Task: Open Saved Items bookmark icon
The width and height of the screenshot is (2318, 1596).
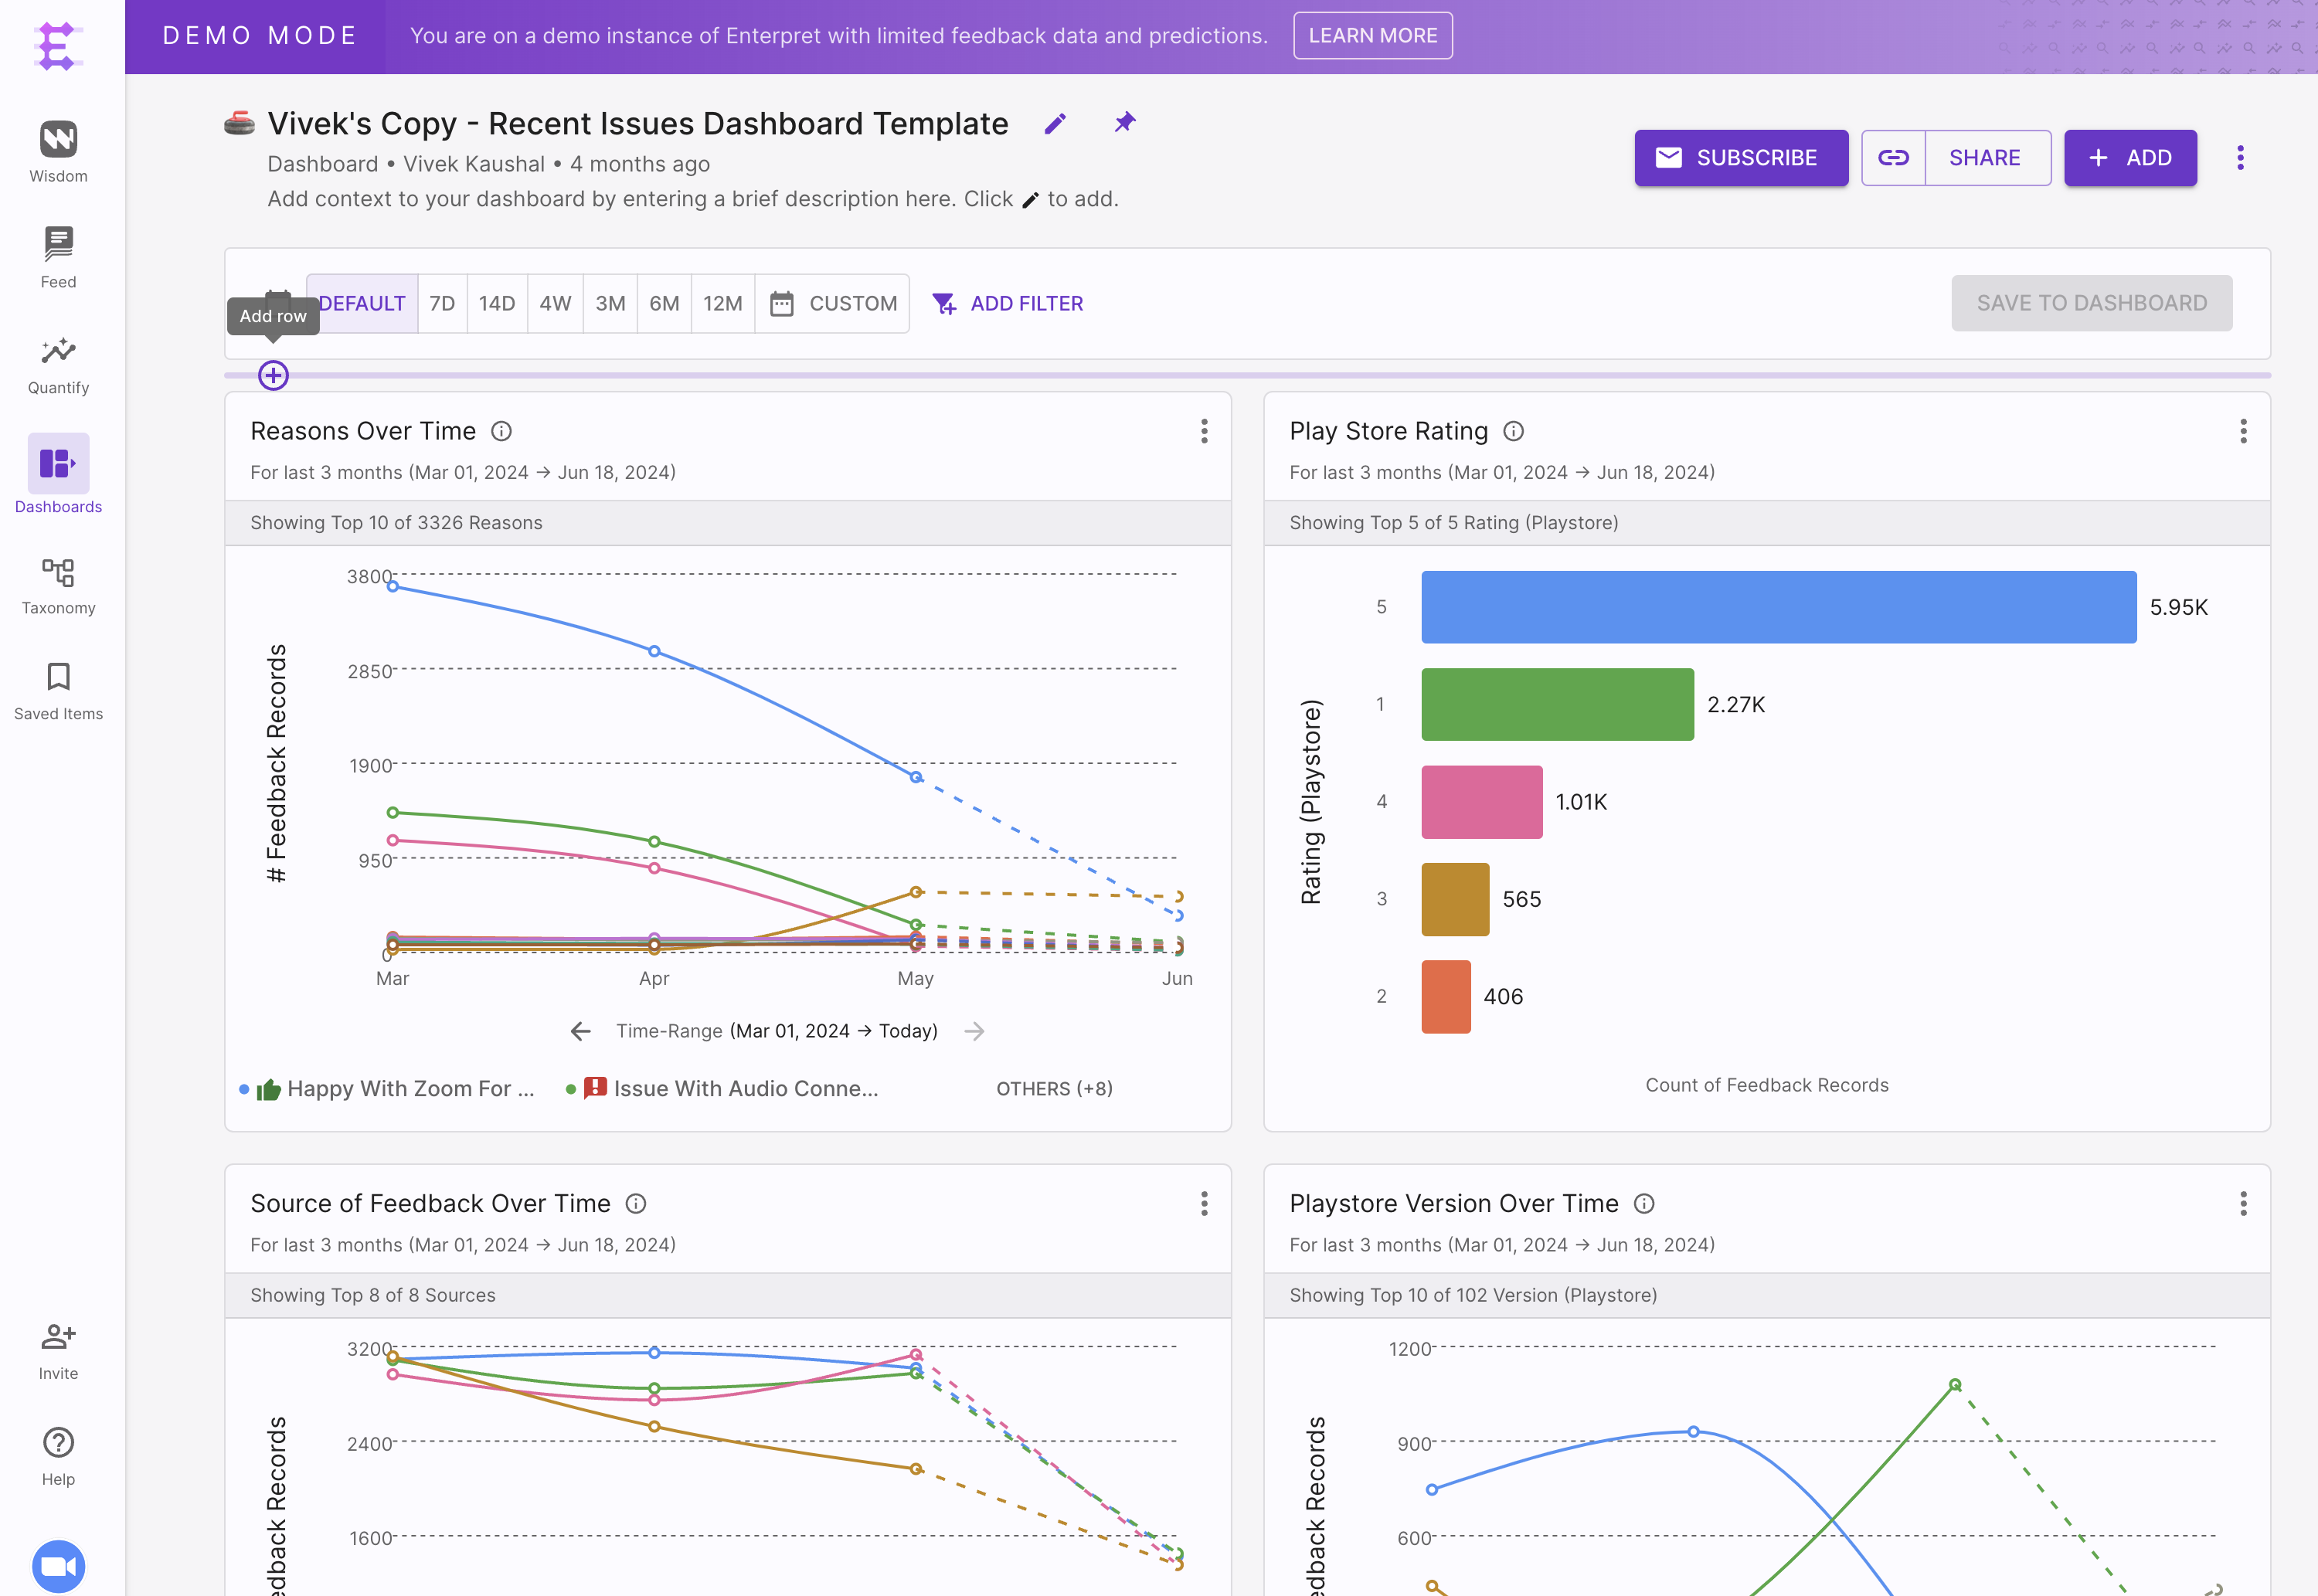Action: click(x=58, y=678)
